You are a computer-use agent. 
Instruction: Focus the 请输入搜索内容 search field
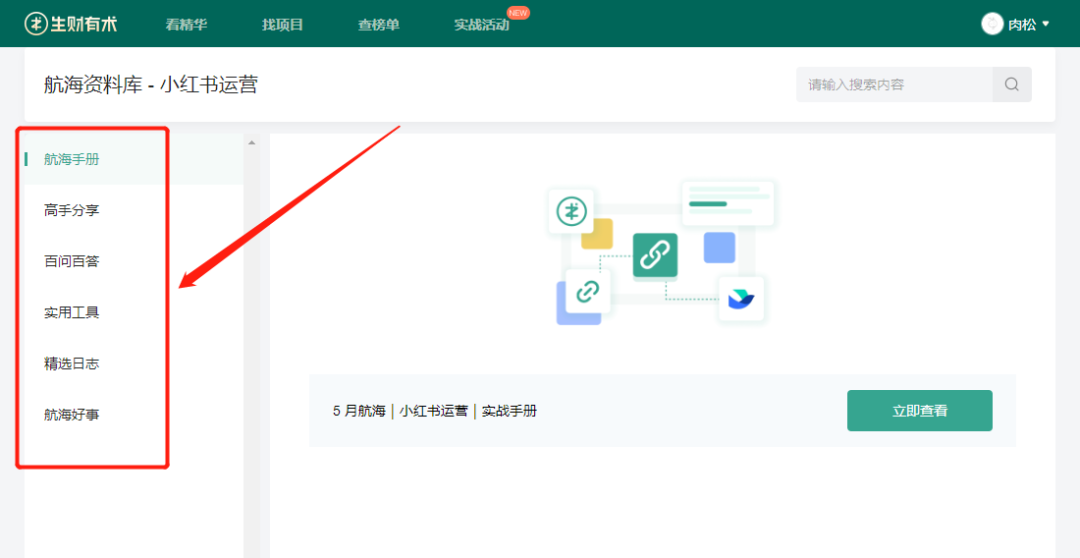[894, 85]
